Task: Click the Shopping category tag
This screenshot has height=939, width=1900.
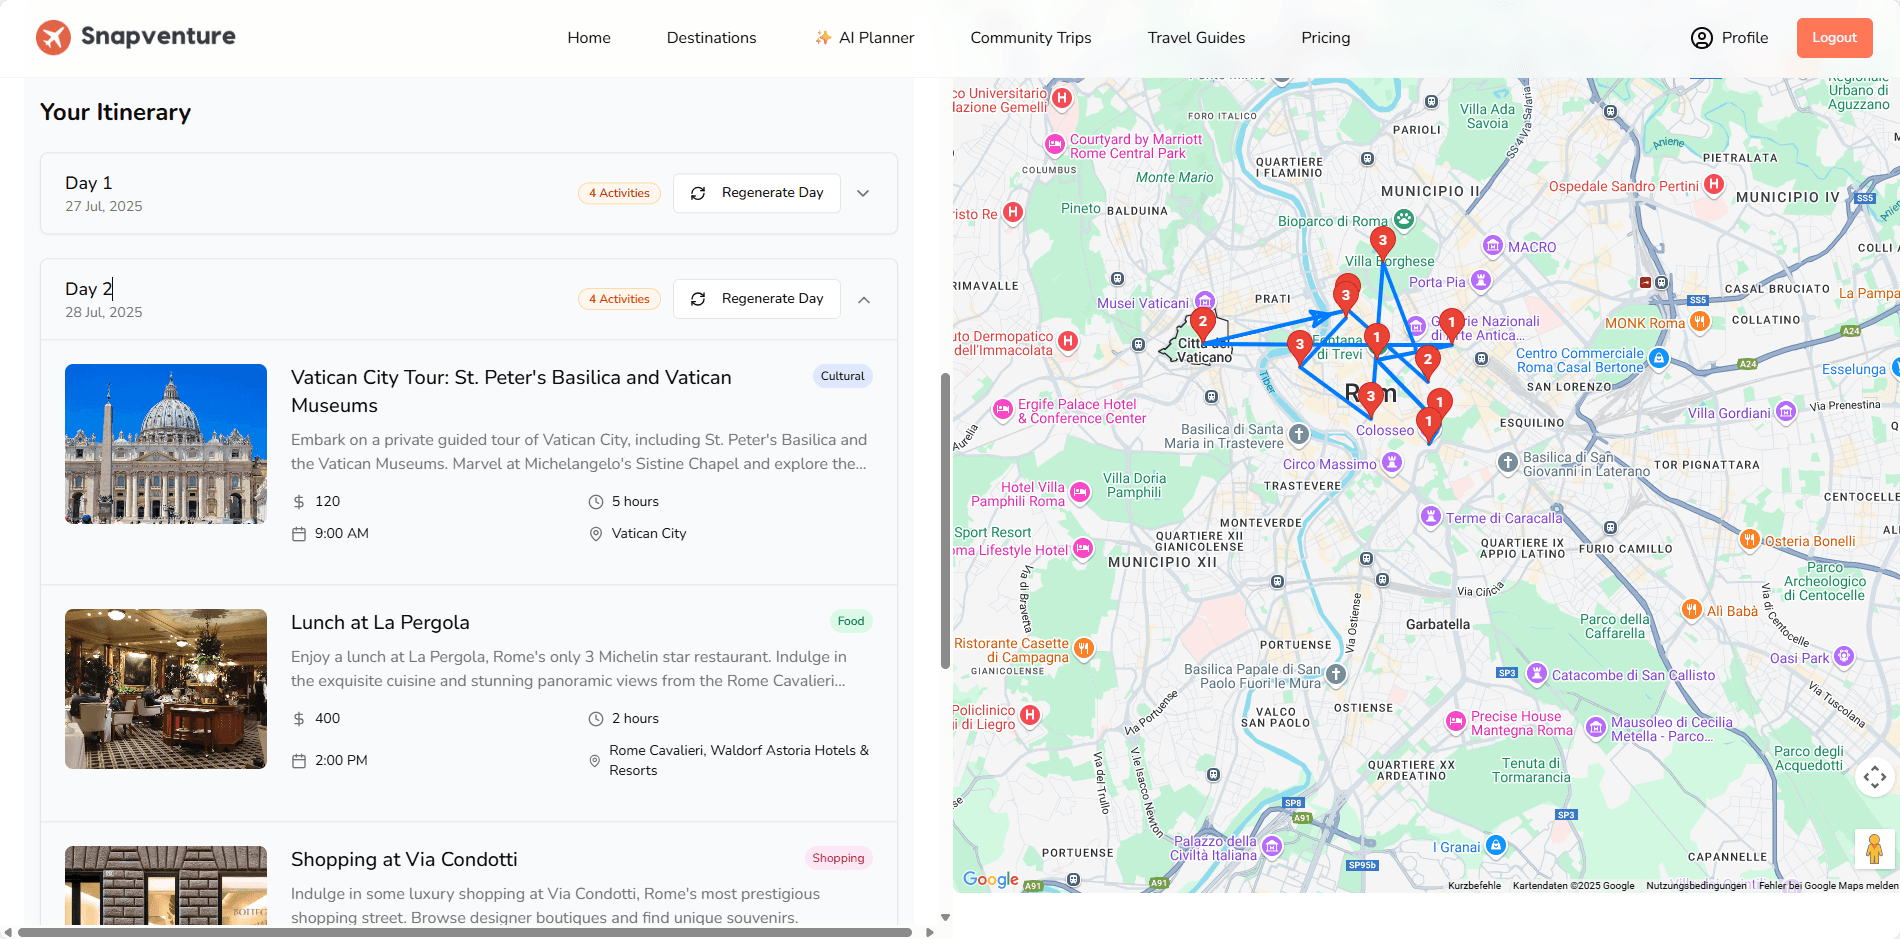Action: coord(838,858)
